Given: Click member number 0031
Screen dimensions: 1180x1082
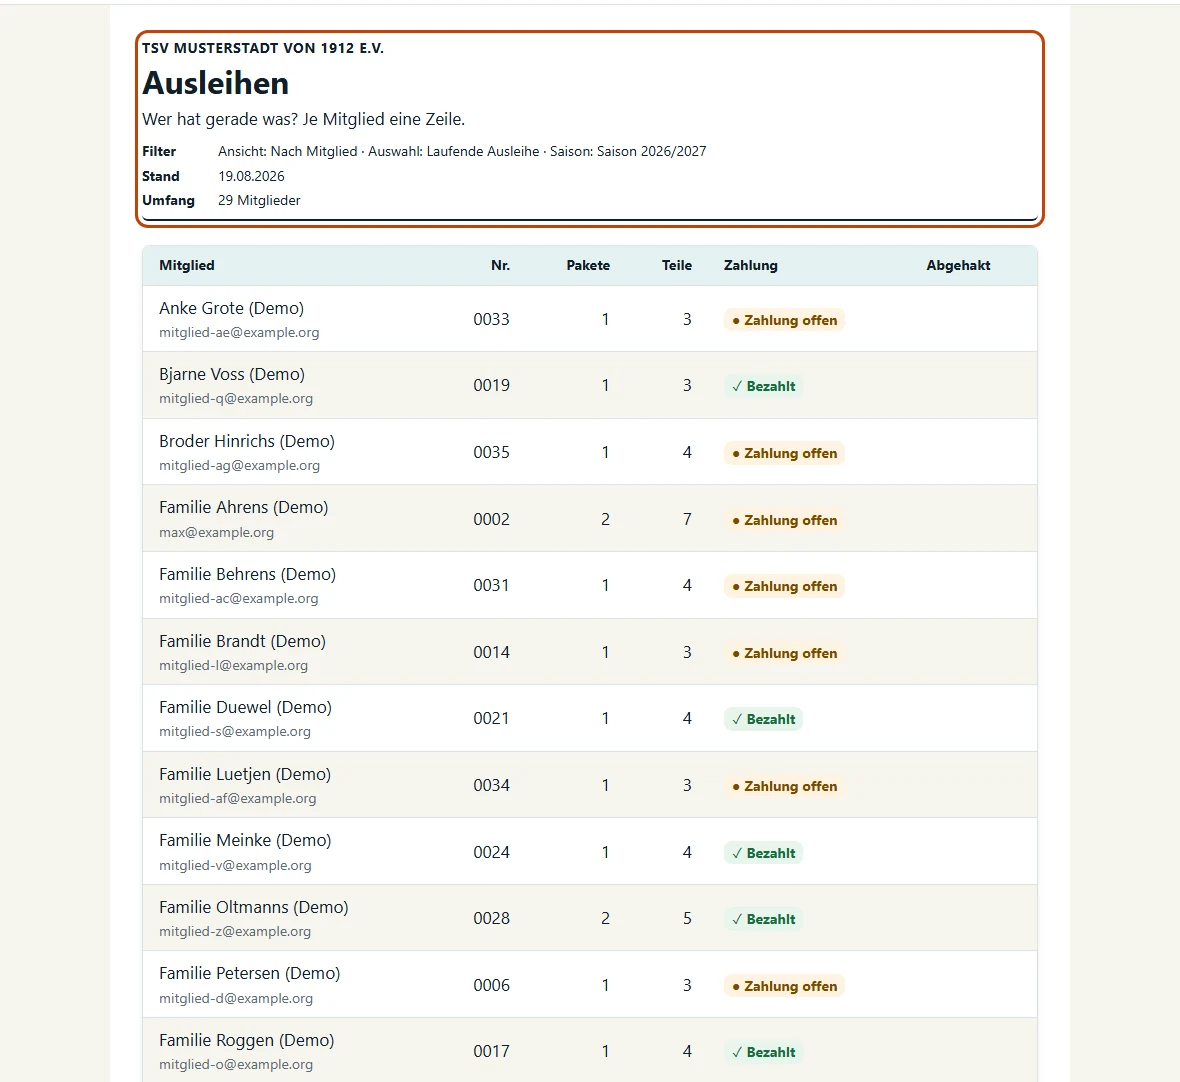Looking at the screenshot, I should click(x=491, y=585).
